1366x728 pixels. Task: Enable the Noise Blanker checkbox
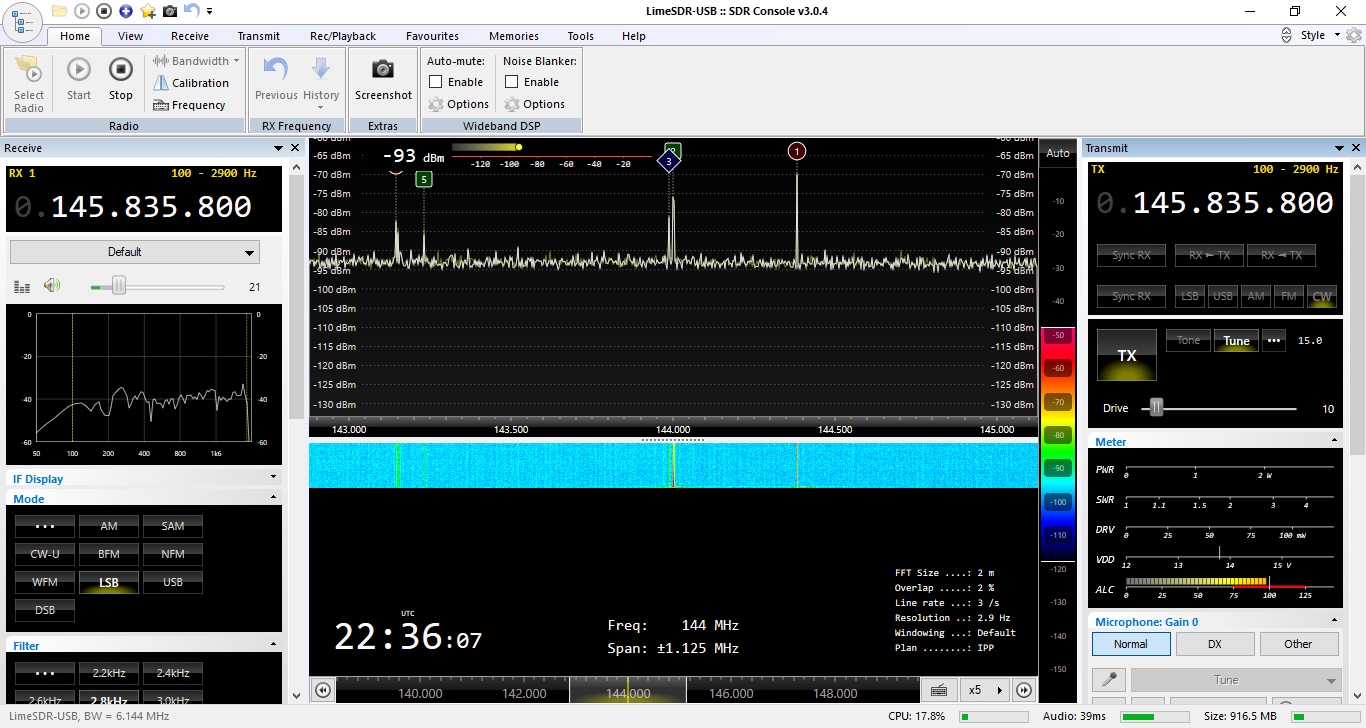511,82
